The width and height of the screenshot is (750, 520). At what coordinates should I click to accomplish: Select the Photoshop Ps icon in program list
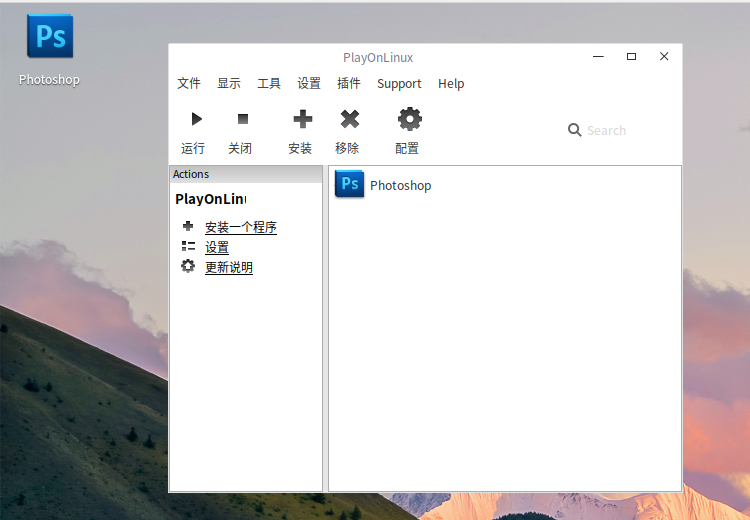point(349,184)
